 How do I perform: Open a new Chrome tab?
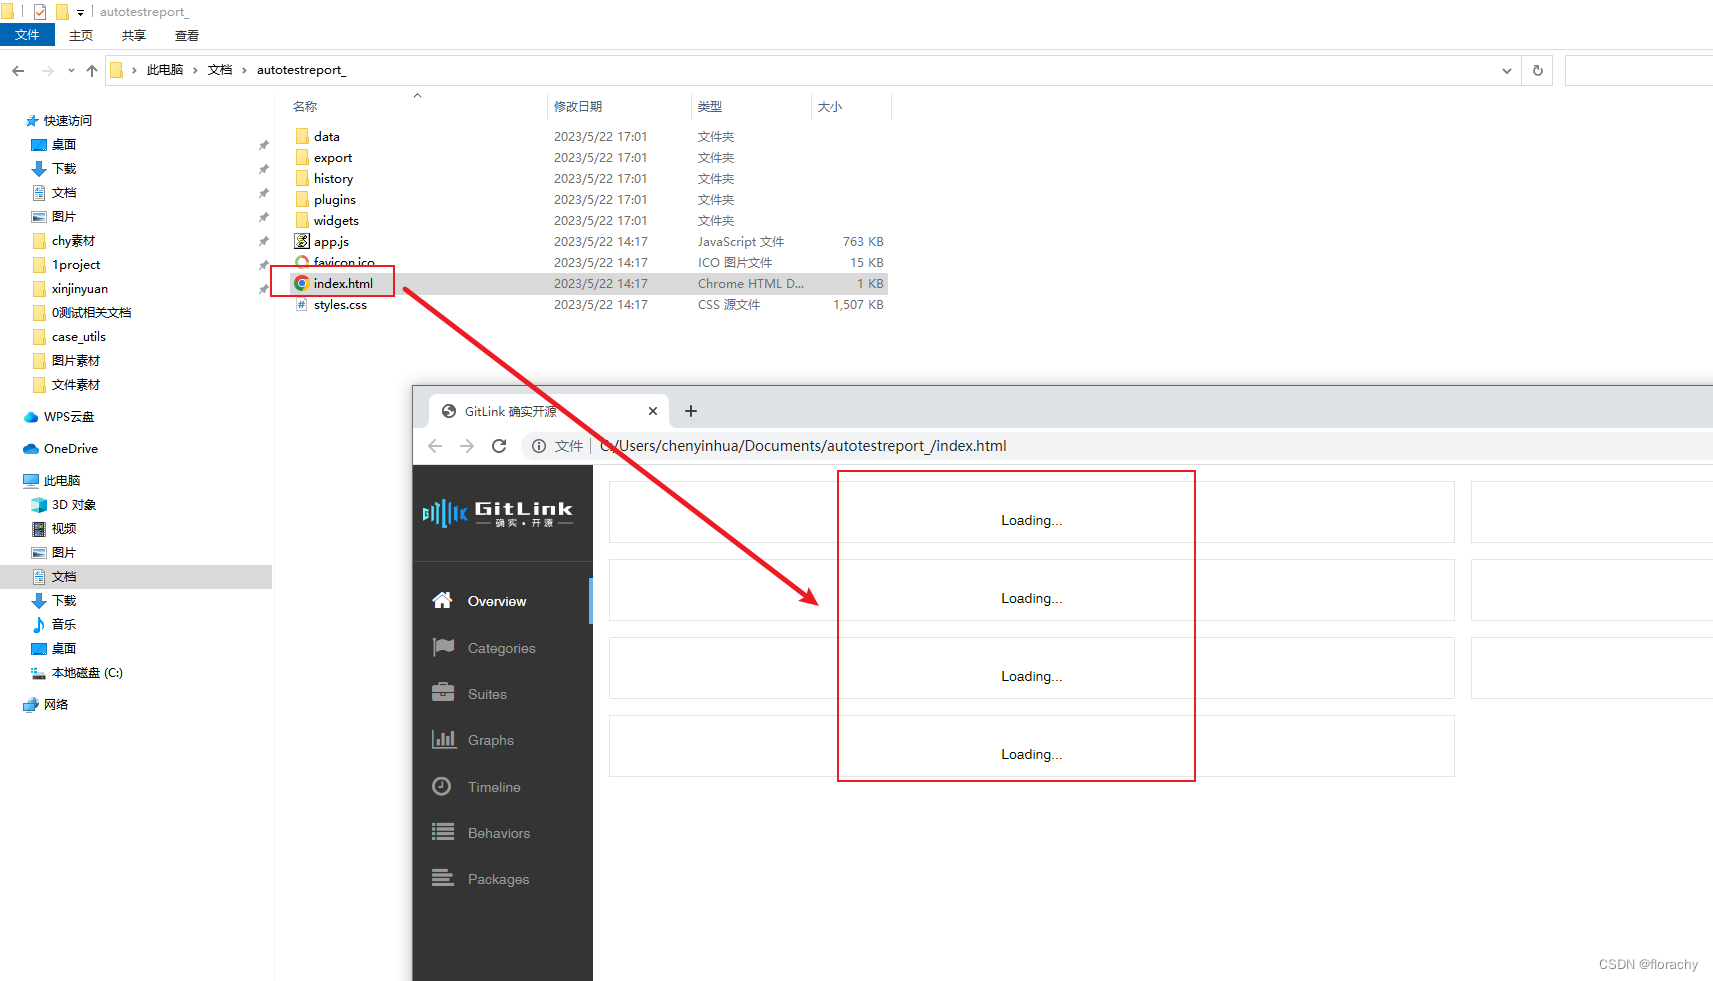[691, 411]
